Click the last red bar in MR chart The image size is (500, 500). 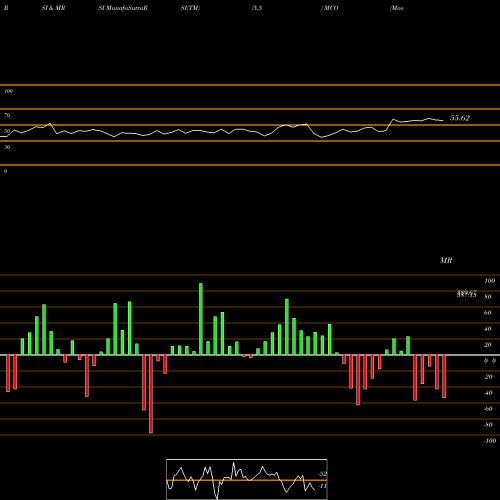pos(444,376)
